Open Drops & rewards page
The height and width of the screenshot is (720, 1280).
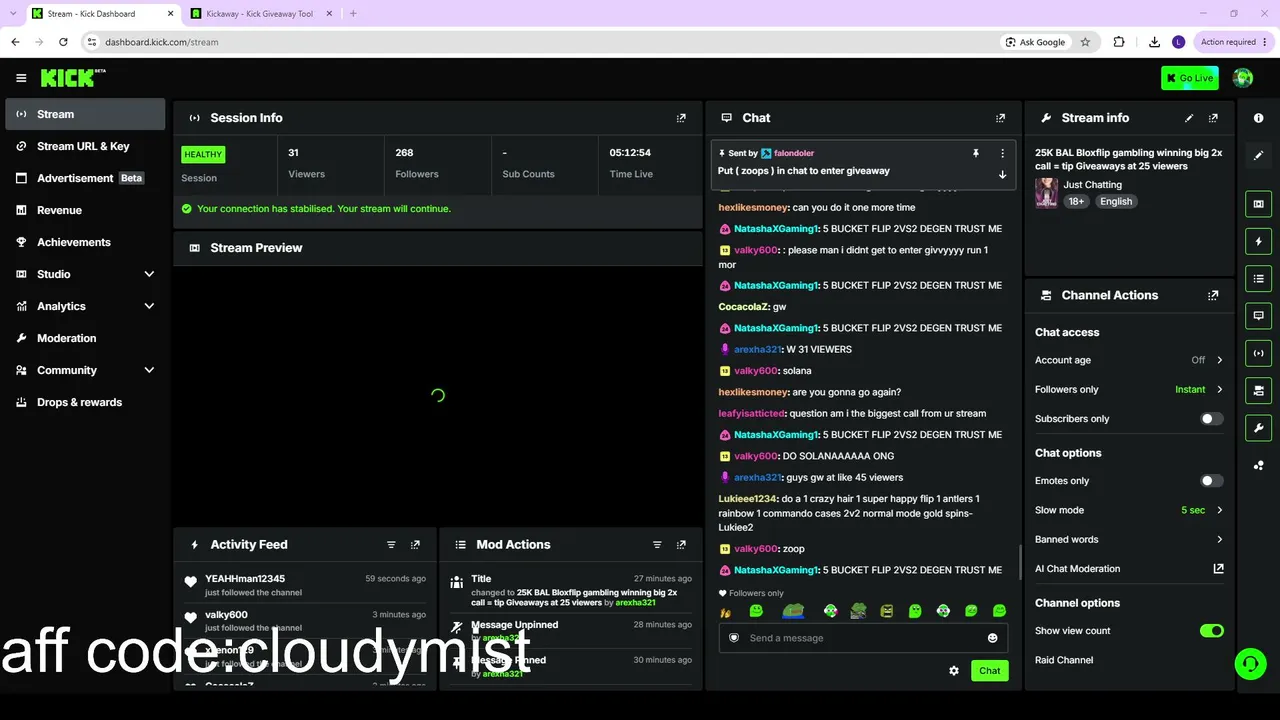point(85,402)
